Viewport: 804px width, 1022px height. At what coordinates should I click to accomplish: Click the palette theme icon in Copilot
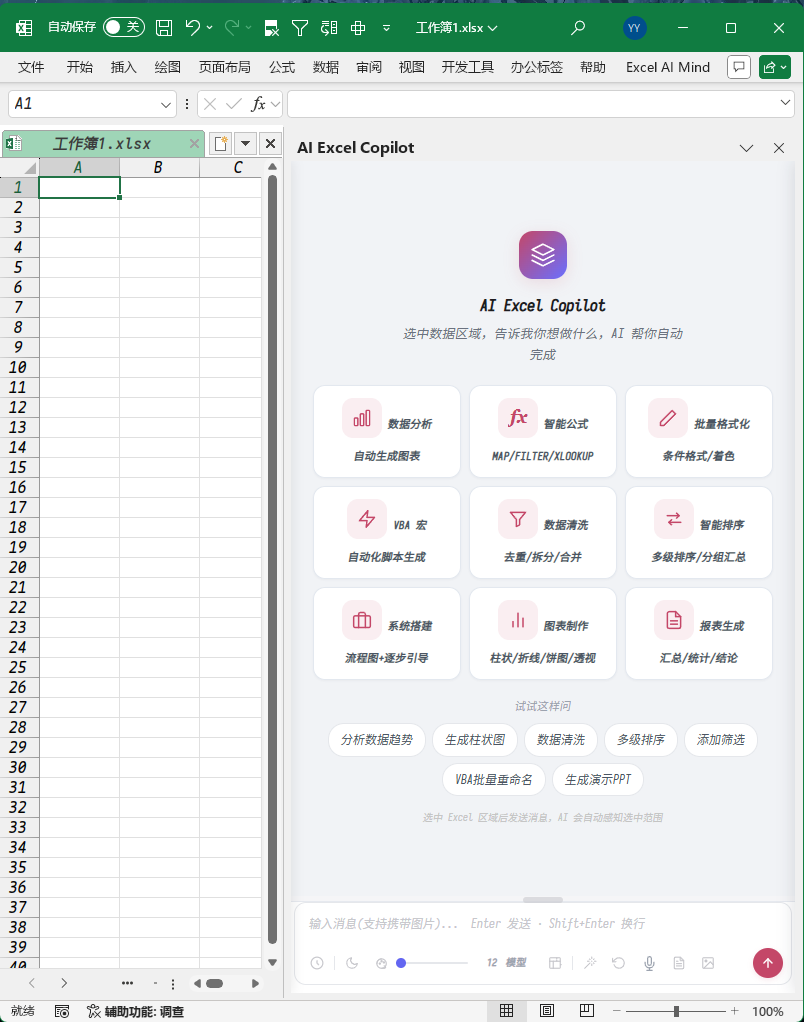[x=382, y=963]
